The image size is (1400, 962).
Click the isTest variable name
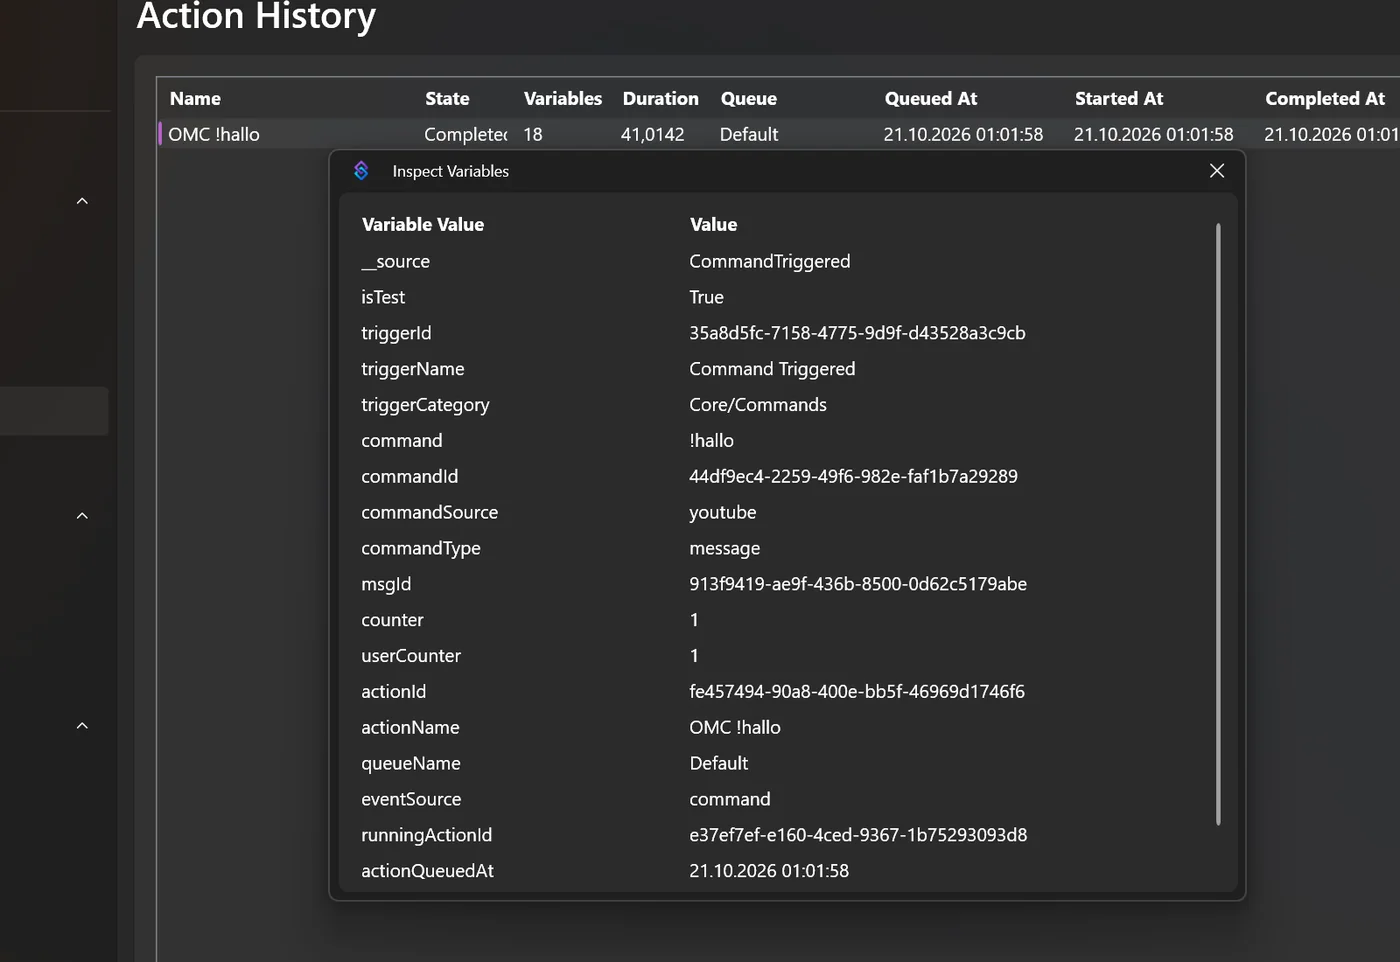(x=383, y=298)
